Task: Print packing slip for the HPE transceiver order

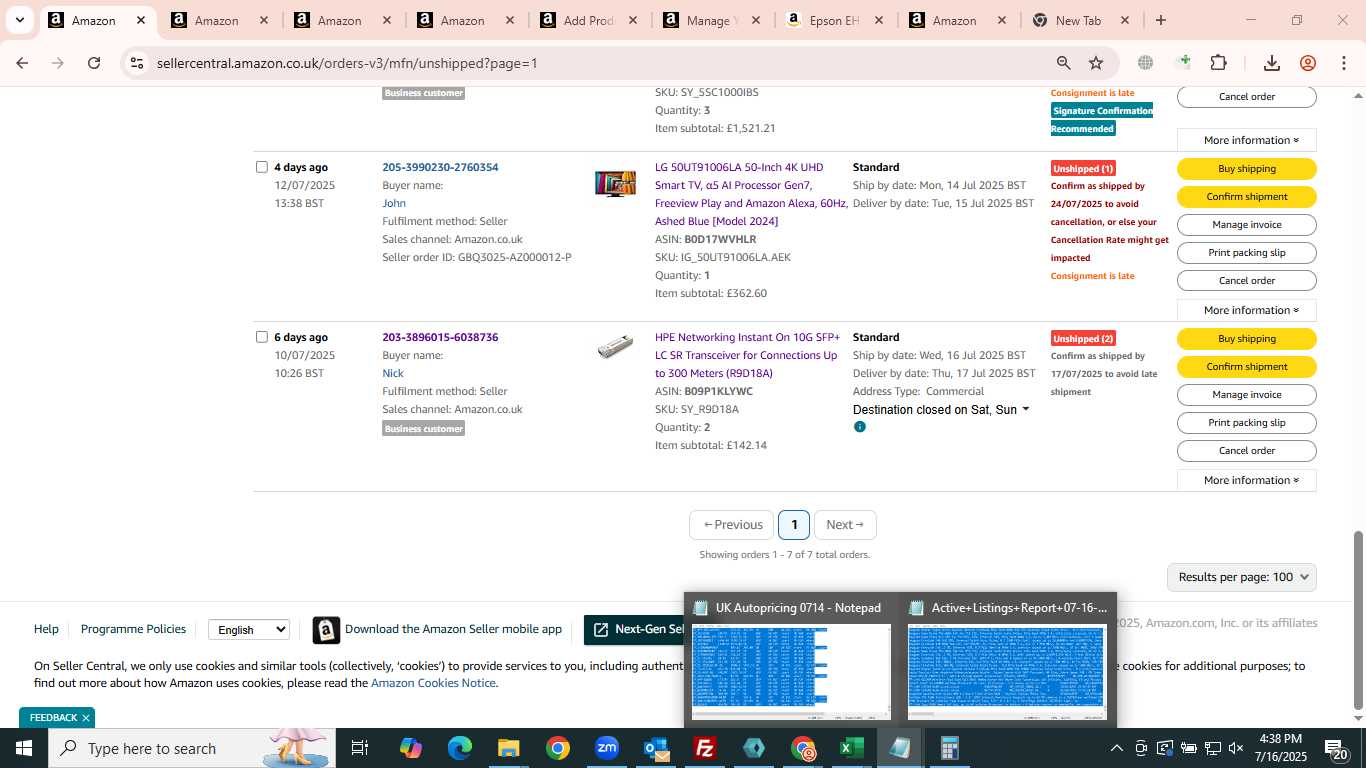Action: pos(1246,422)
